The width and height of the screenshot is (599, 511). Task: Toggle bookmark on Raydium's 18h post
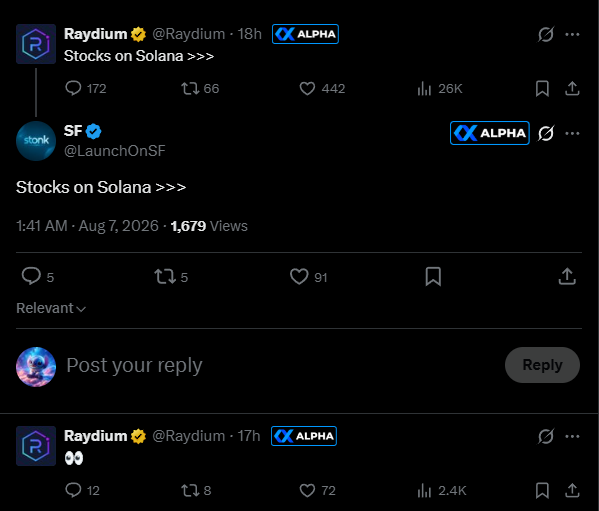(542, 88)
